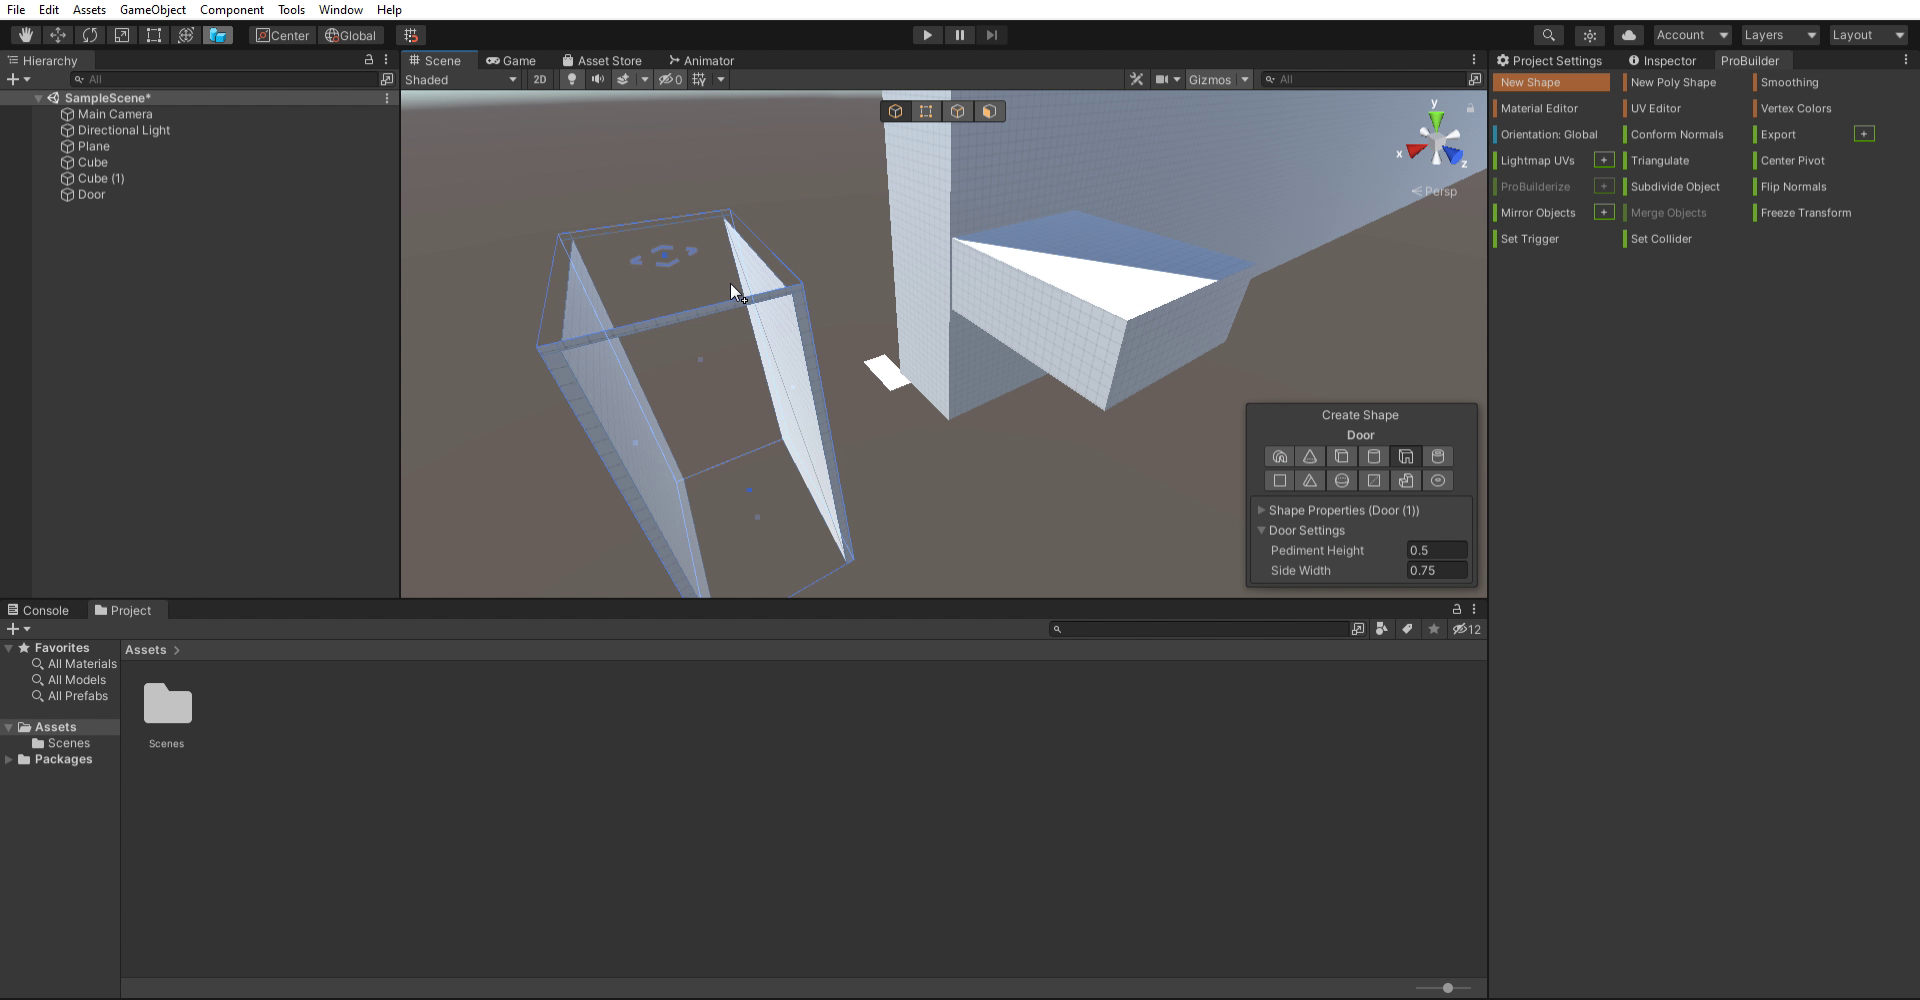The width and height of the screenshot is (1920, 1000).
Task: Click Flip Normals in ProBuilder panel
Action: tap(1793, 187)
